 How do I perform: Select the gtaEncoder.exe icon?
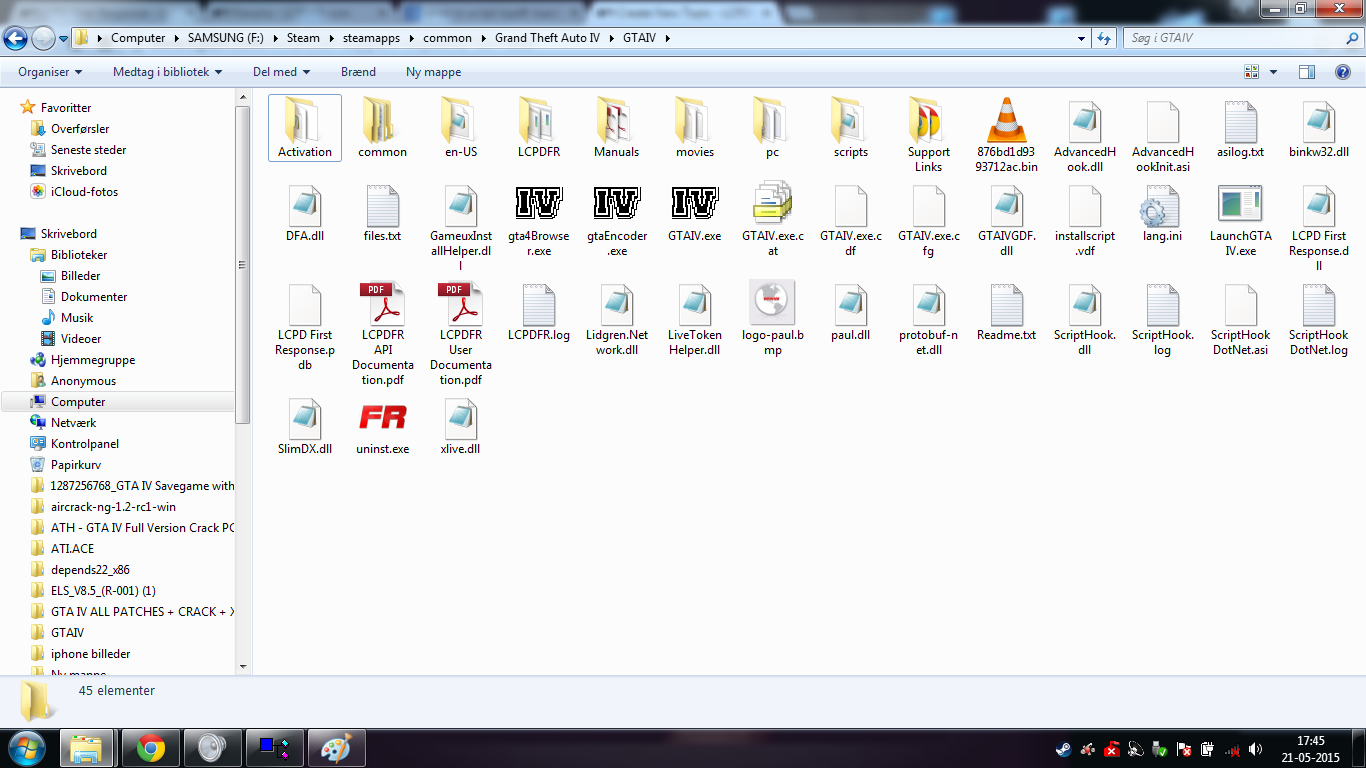click(x=617, y=204)
